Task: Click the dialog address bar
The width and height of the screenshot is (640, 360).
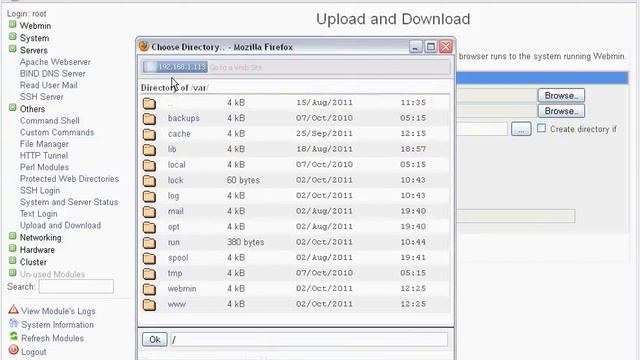Action: pos(296,67)
